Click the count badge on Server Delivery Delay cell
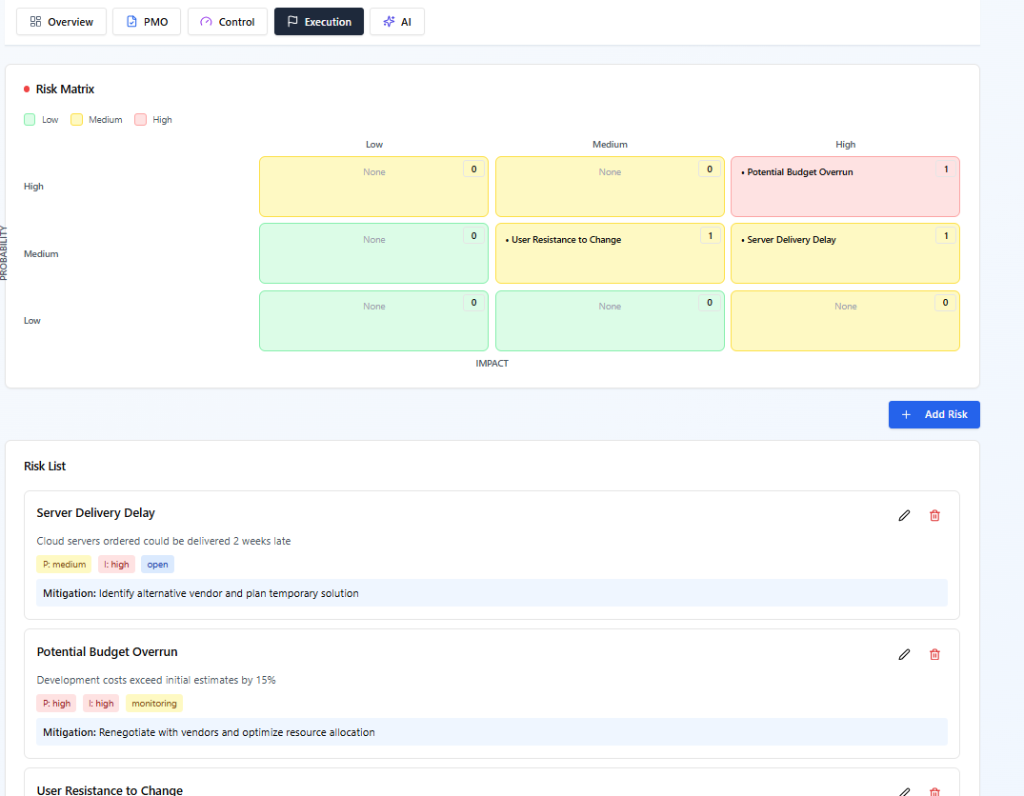The image size is (1024, 796). pos(946,236)
